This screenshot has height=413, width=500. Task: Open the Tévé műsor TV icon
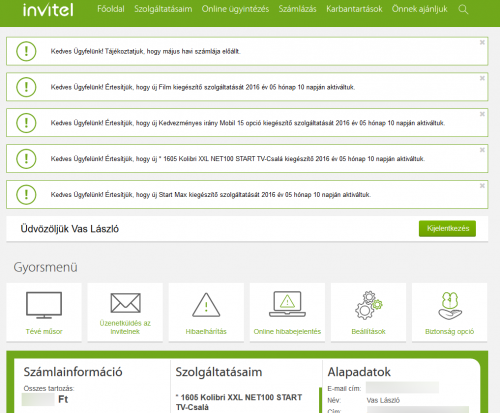point(44,305)
